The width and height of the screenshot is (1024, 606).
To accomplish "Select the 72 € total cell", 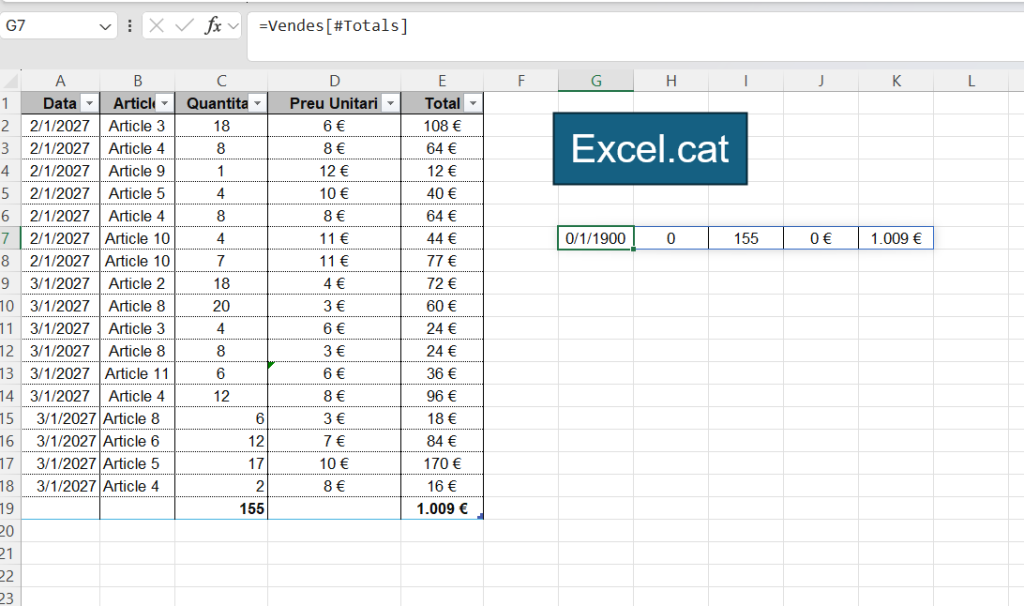I will pos(442,283).
